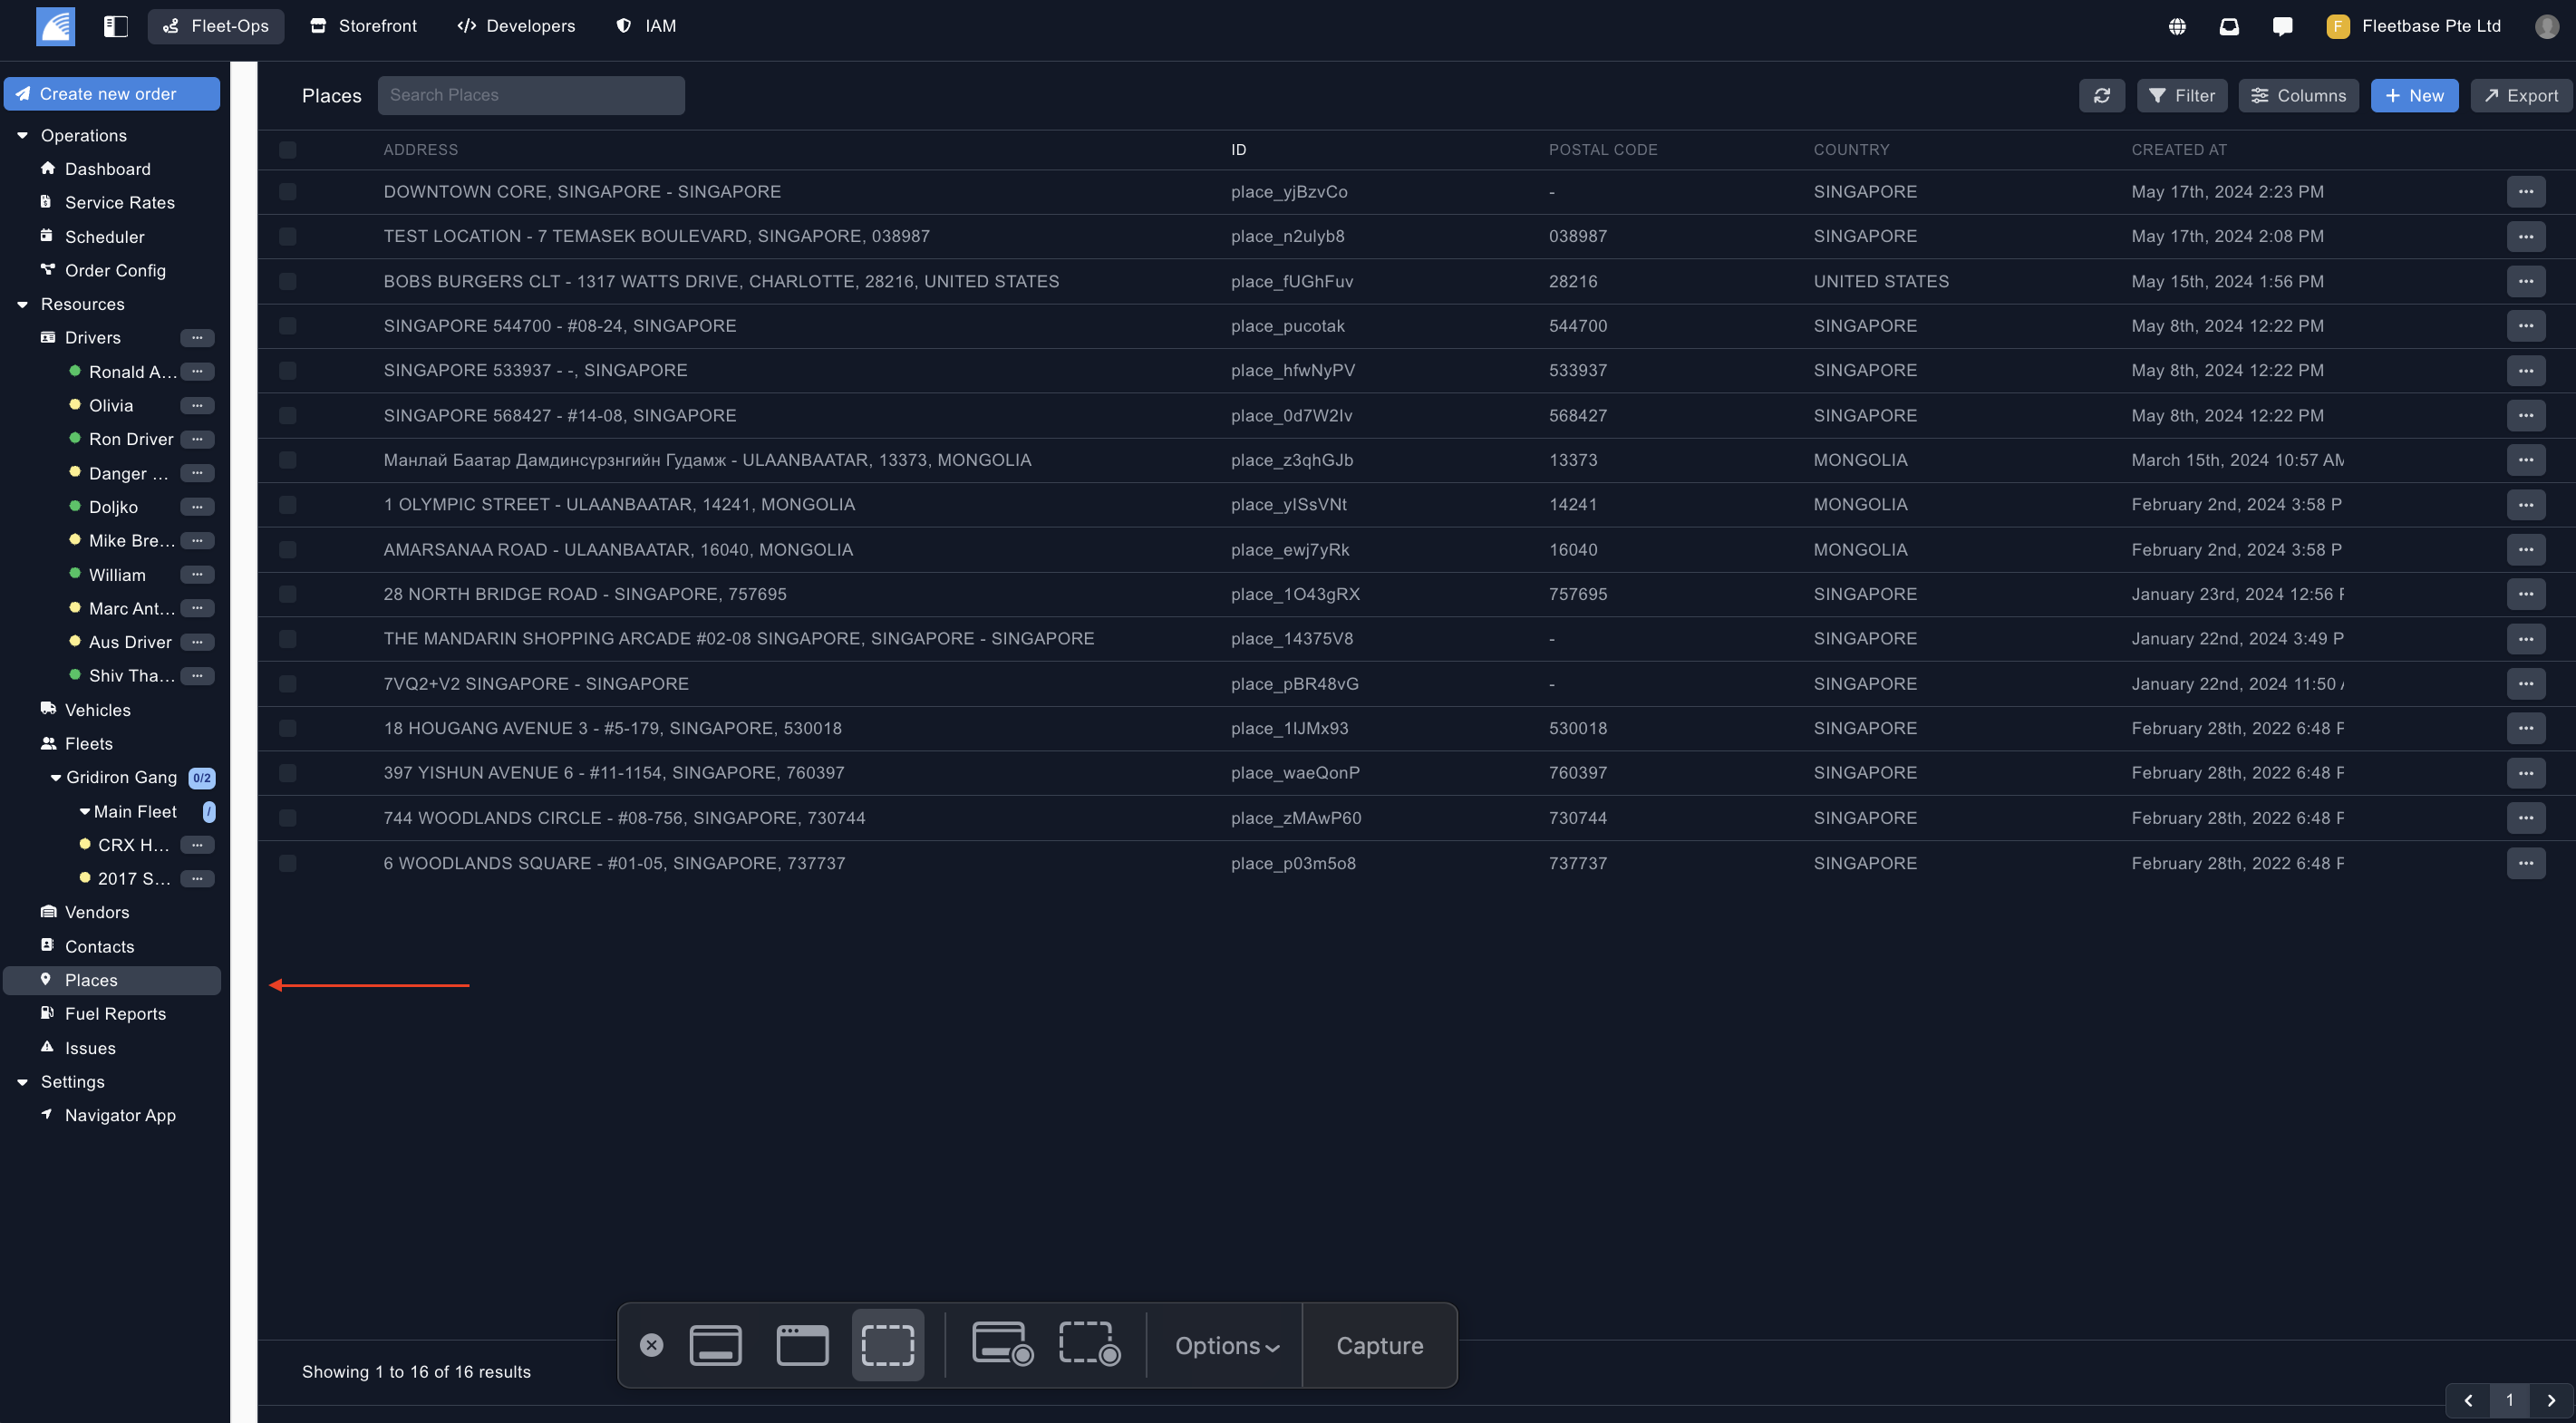Open options for driver William
Screen dimensions: 2576x1423
coord(197,575)
